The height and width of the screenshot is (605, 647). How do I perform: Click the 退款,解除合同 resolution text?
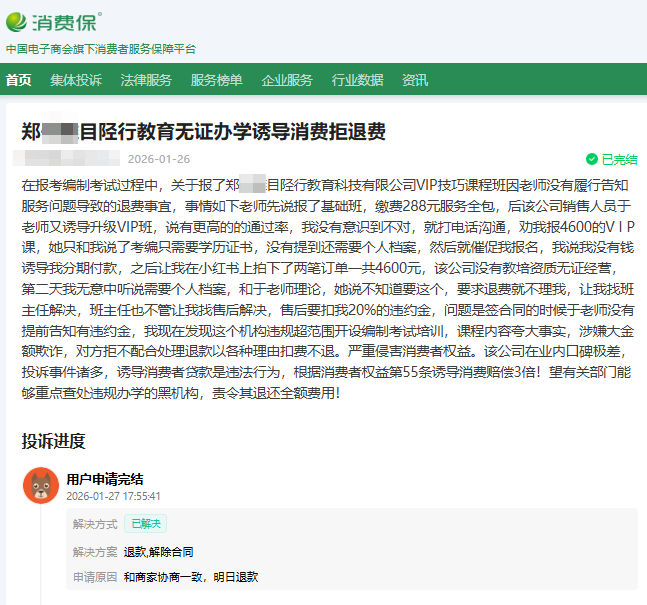click(159, 551)
